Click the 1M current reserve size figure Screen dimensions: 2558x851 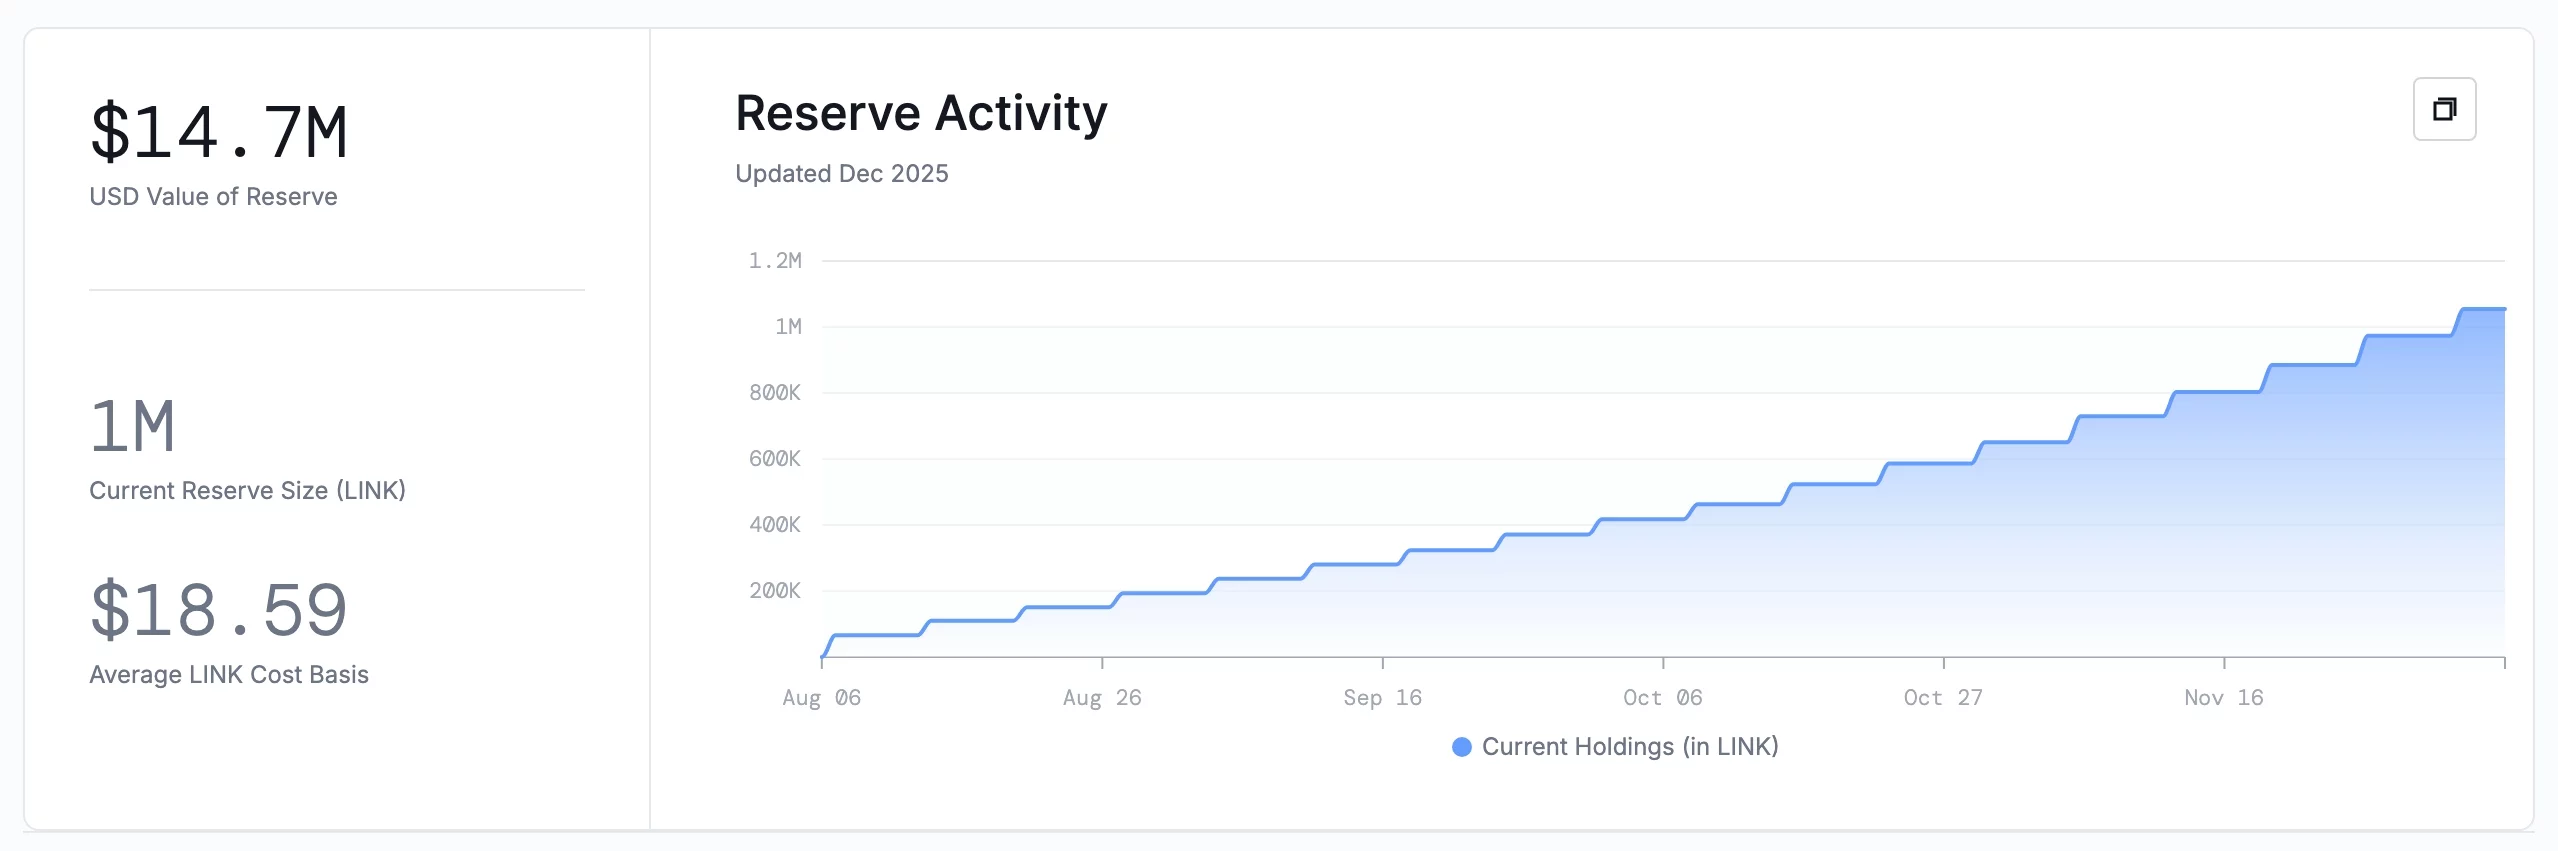point(133,427)
